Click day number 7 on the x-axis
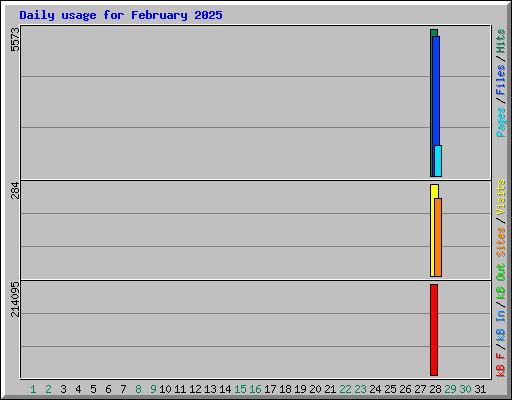Viewport: 512px width, 400px height. (x=123, y=389)
